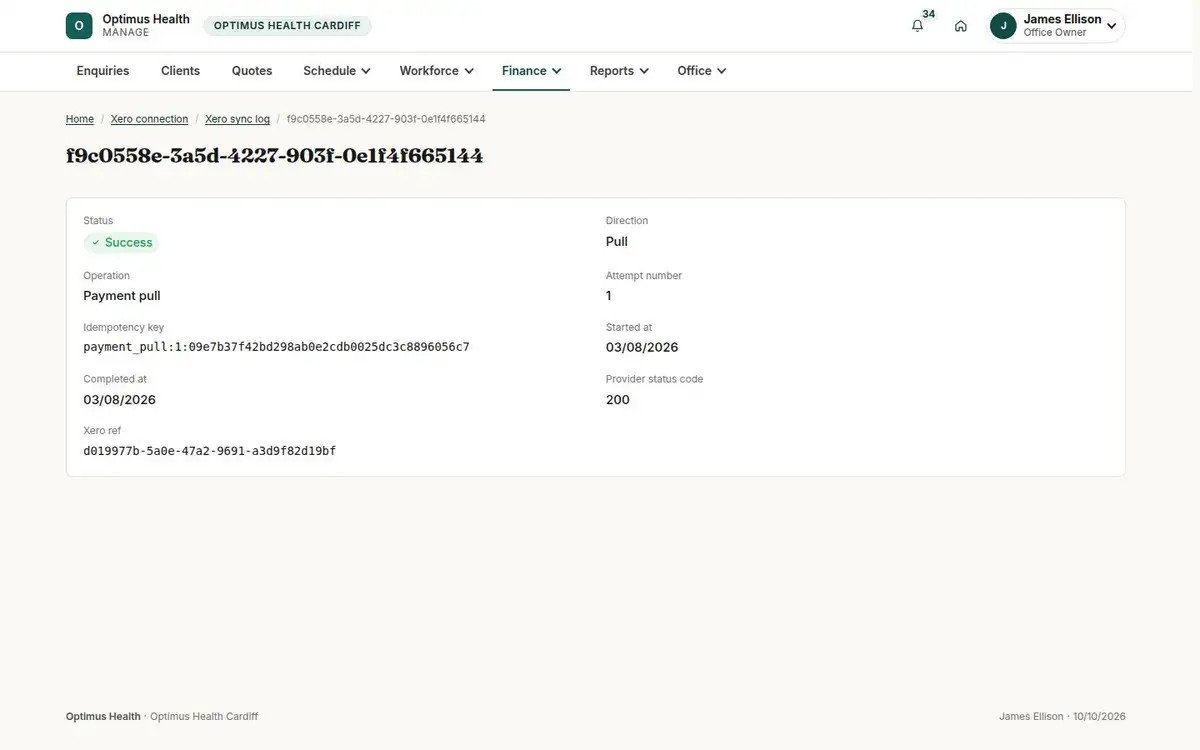Navigate to the Xero connection breadcrumb
Viewport: 1200px width, 750px height.
[149, 119]
